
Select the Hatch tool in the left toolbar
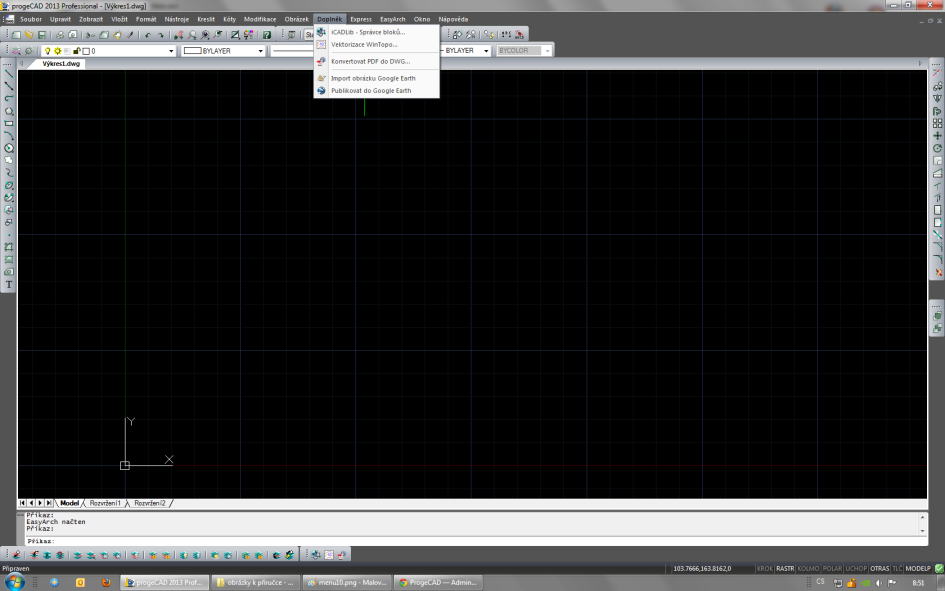pyautogui.click(x=9, y=247)
